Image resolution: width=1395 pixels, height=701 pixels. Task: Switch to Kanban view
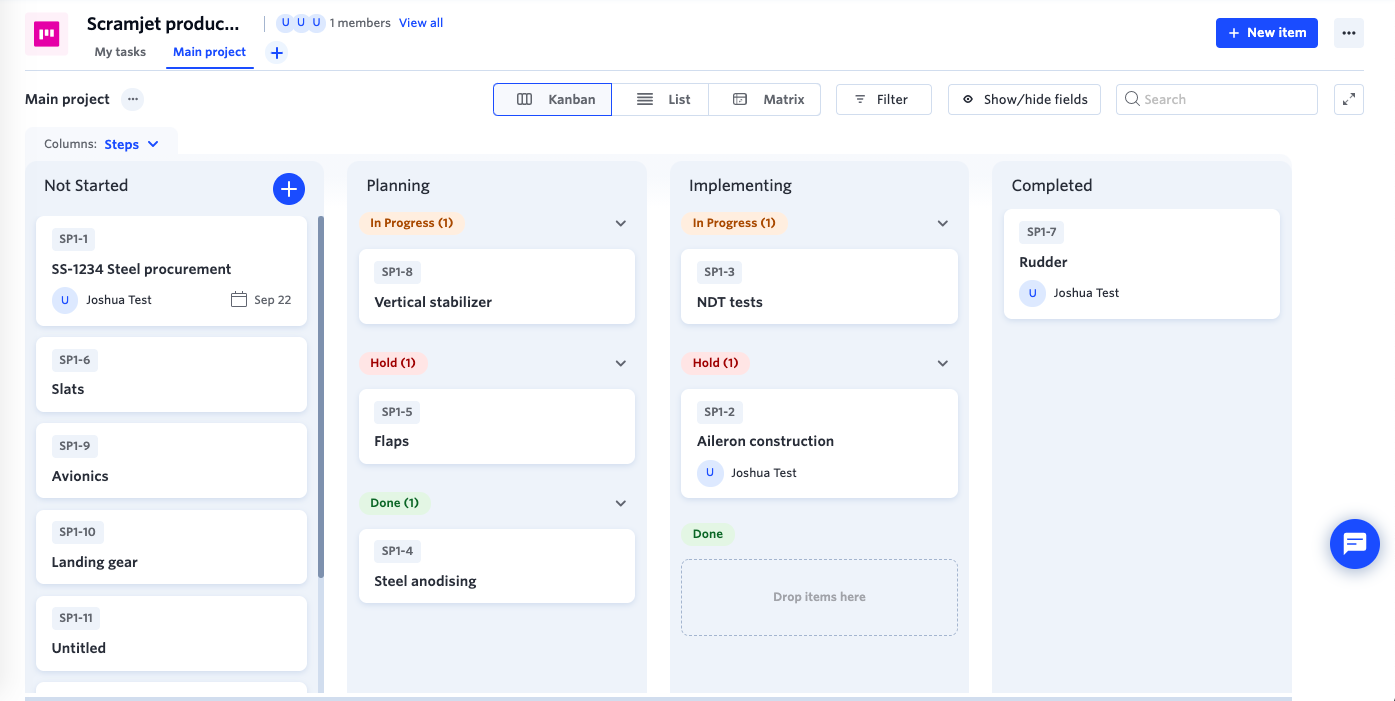pyautogui.click(x=553, y=99)
